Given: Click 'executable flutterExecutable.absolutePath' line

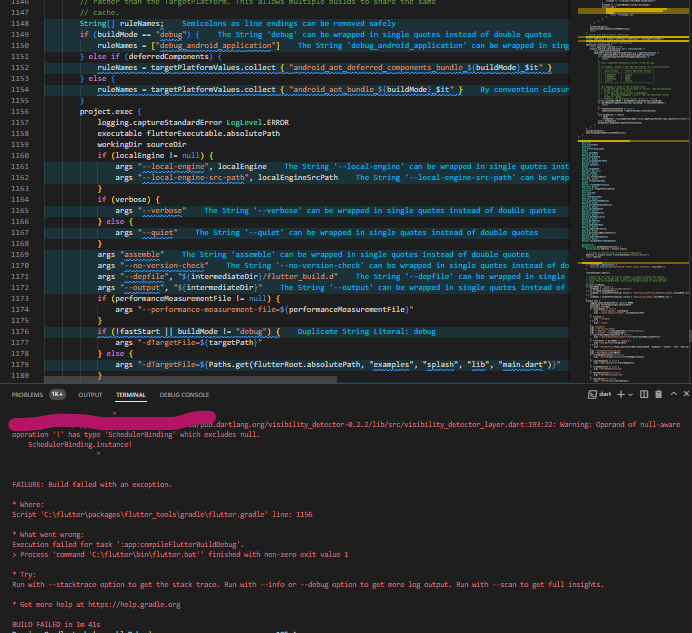Looking at the screenshot, I should click(x=188, y=133).
